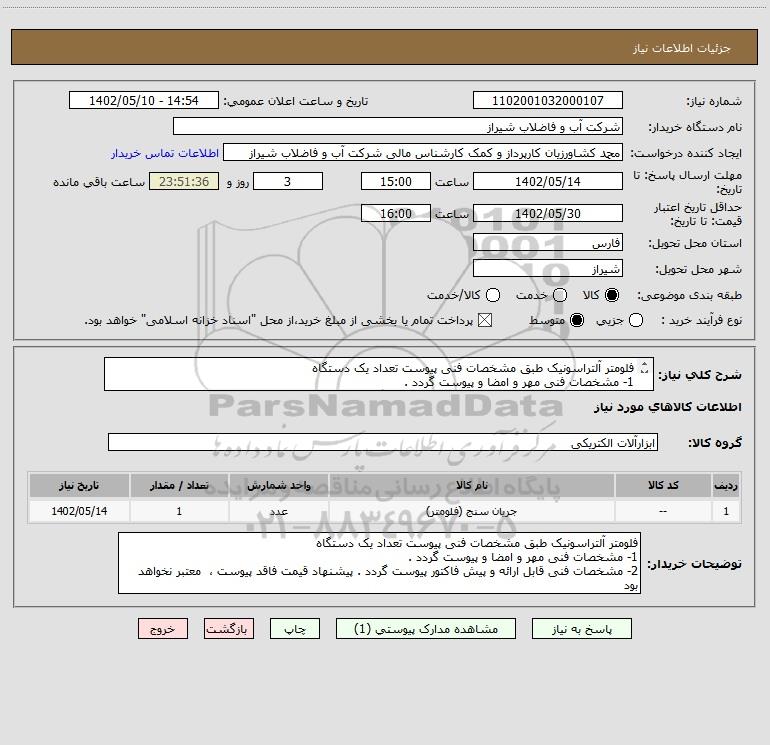
Task: Click the شهر محل تحویل field شیراز
Action: pyautogui.click(x=548, y=268)
